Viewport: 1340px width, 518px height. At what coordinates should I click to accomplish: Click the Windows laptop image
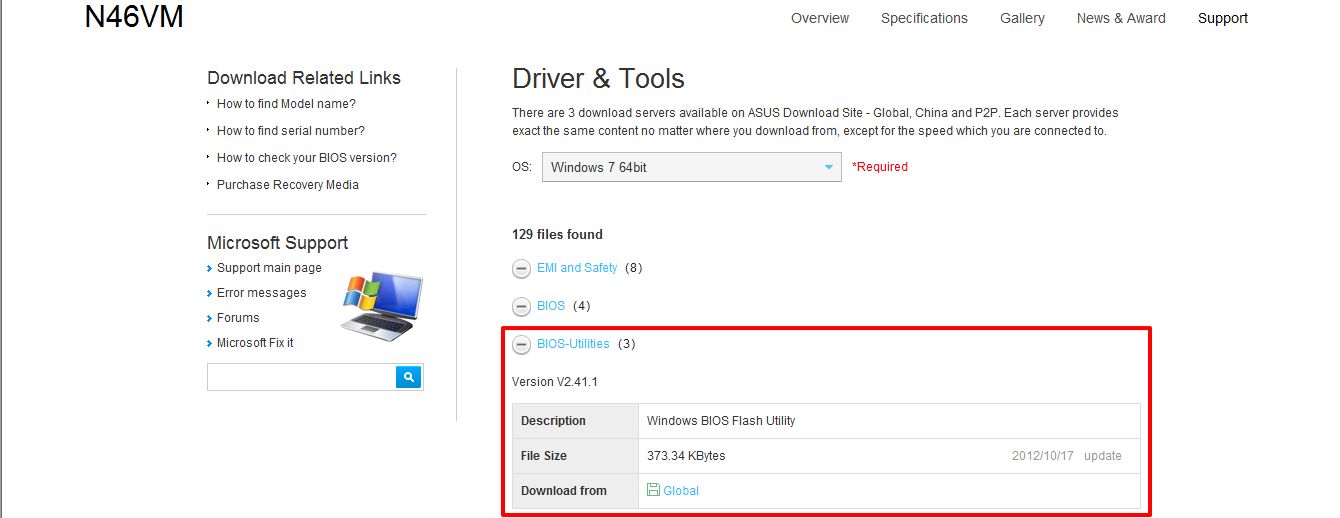(x=381, y=306)
